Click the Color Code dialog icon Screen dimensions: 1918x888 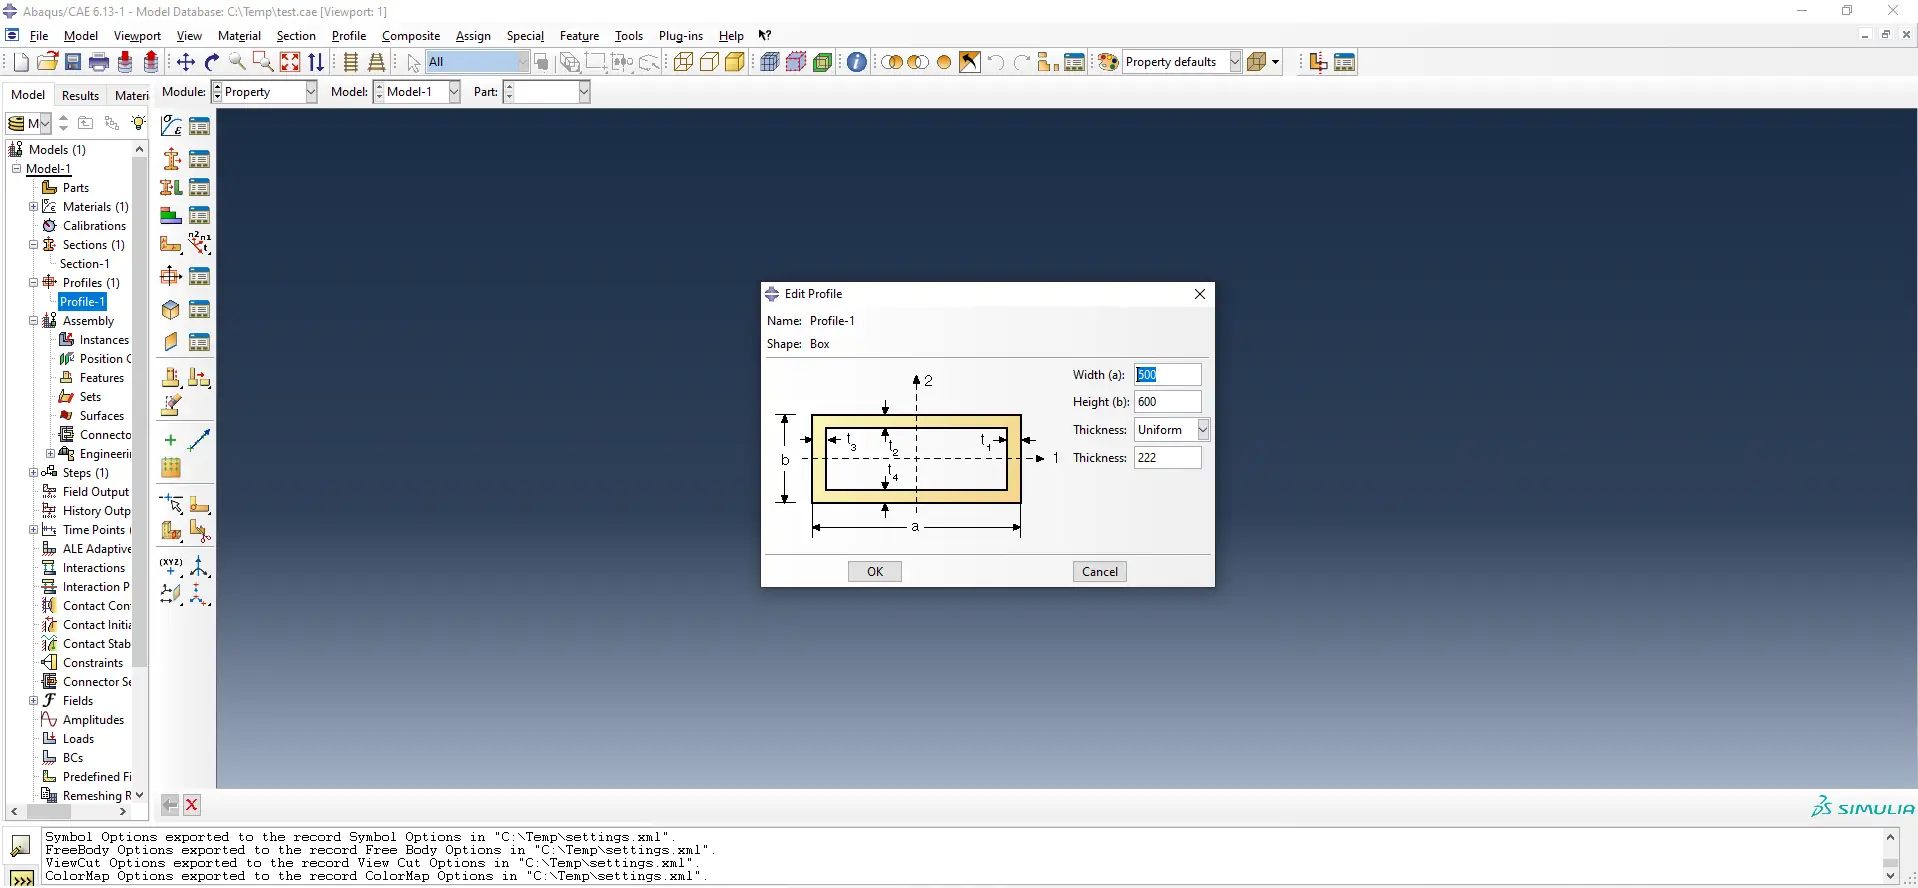pos(1108,62)
